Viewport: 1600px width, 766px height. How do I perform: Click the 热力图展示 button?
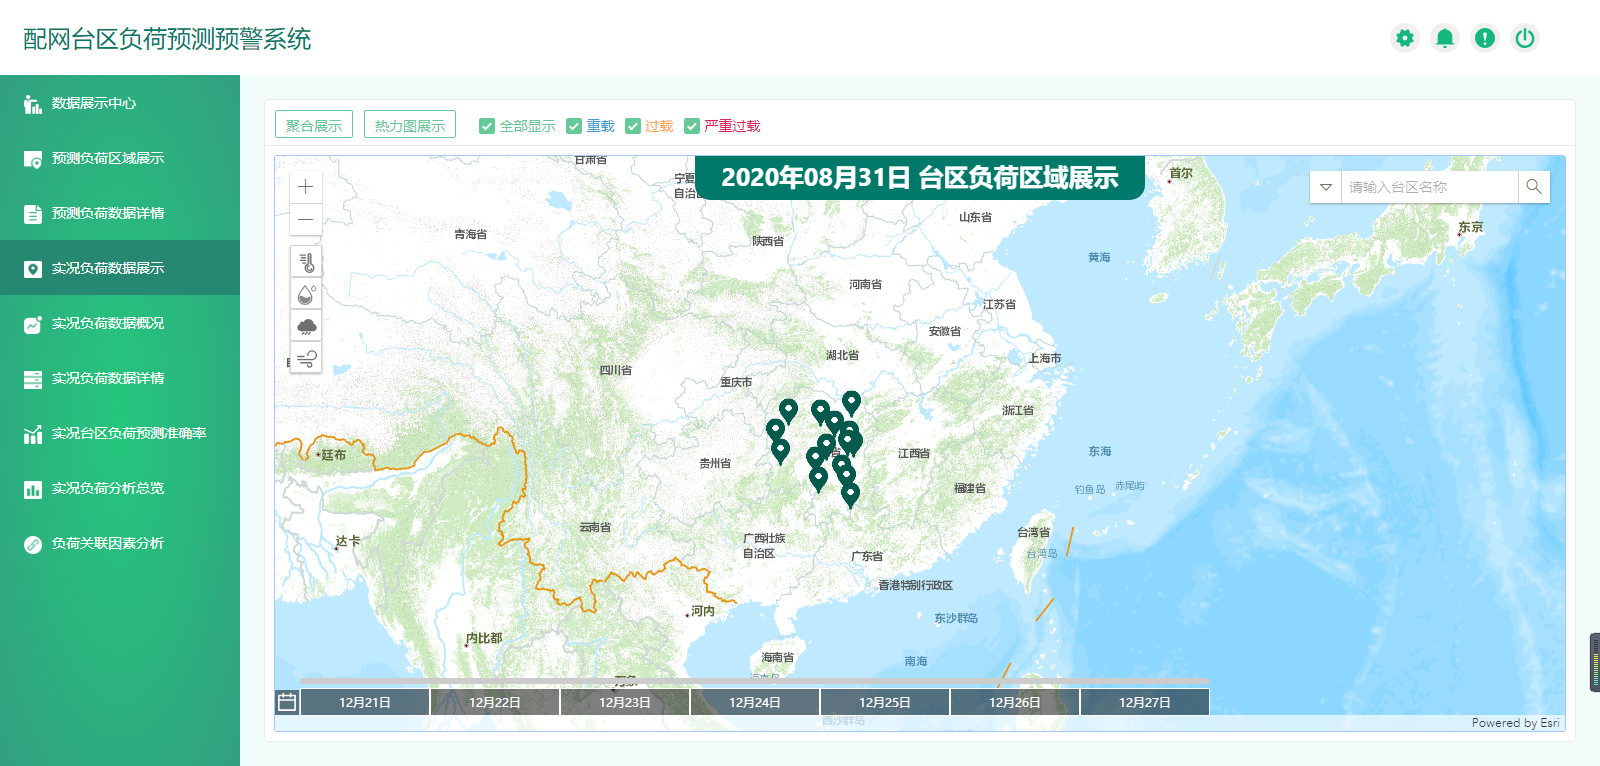pyautogui.click(x=410, y=125)
